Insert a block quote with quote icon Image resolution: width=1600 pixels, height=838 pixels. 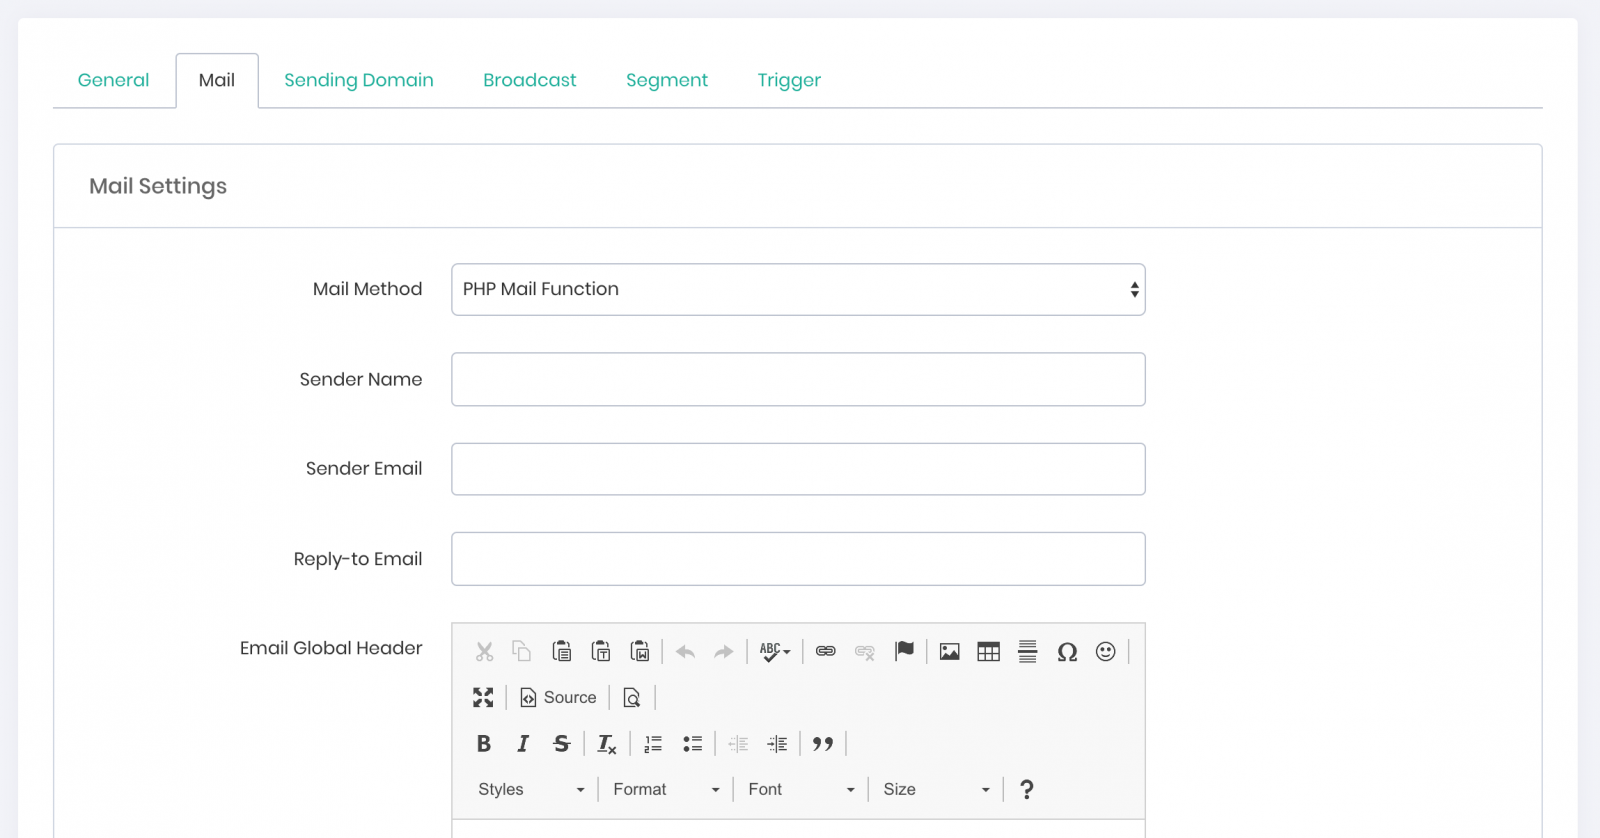[x=822, y=744]
